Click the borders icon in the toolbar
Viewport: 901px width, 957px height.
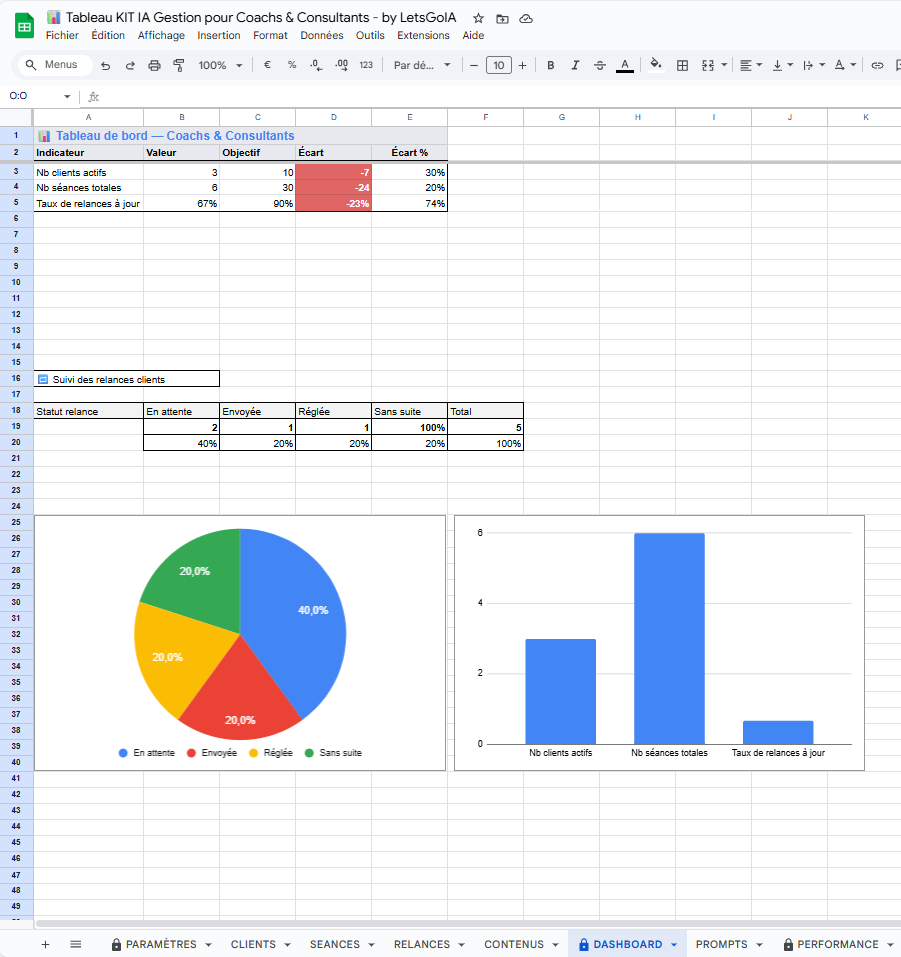click(682, 65)
